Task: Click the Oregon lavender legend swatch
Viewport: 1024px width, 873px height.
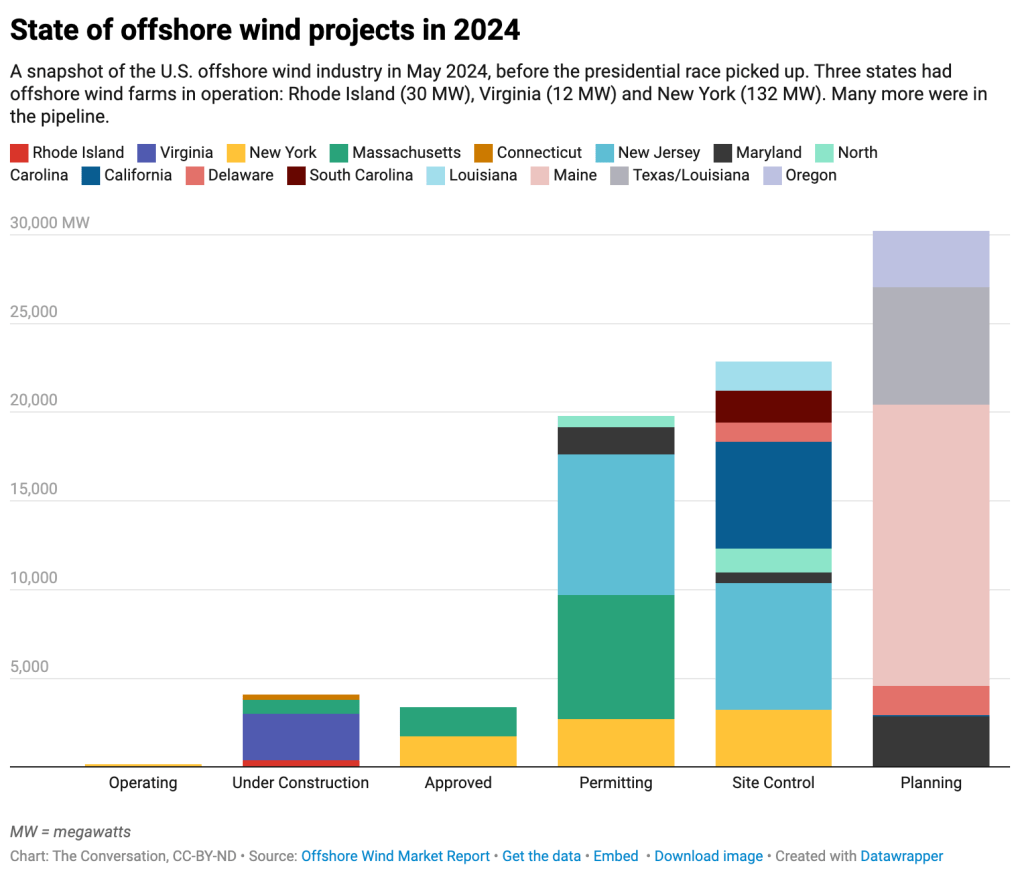Action: point(772,176)
